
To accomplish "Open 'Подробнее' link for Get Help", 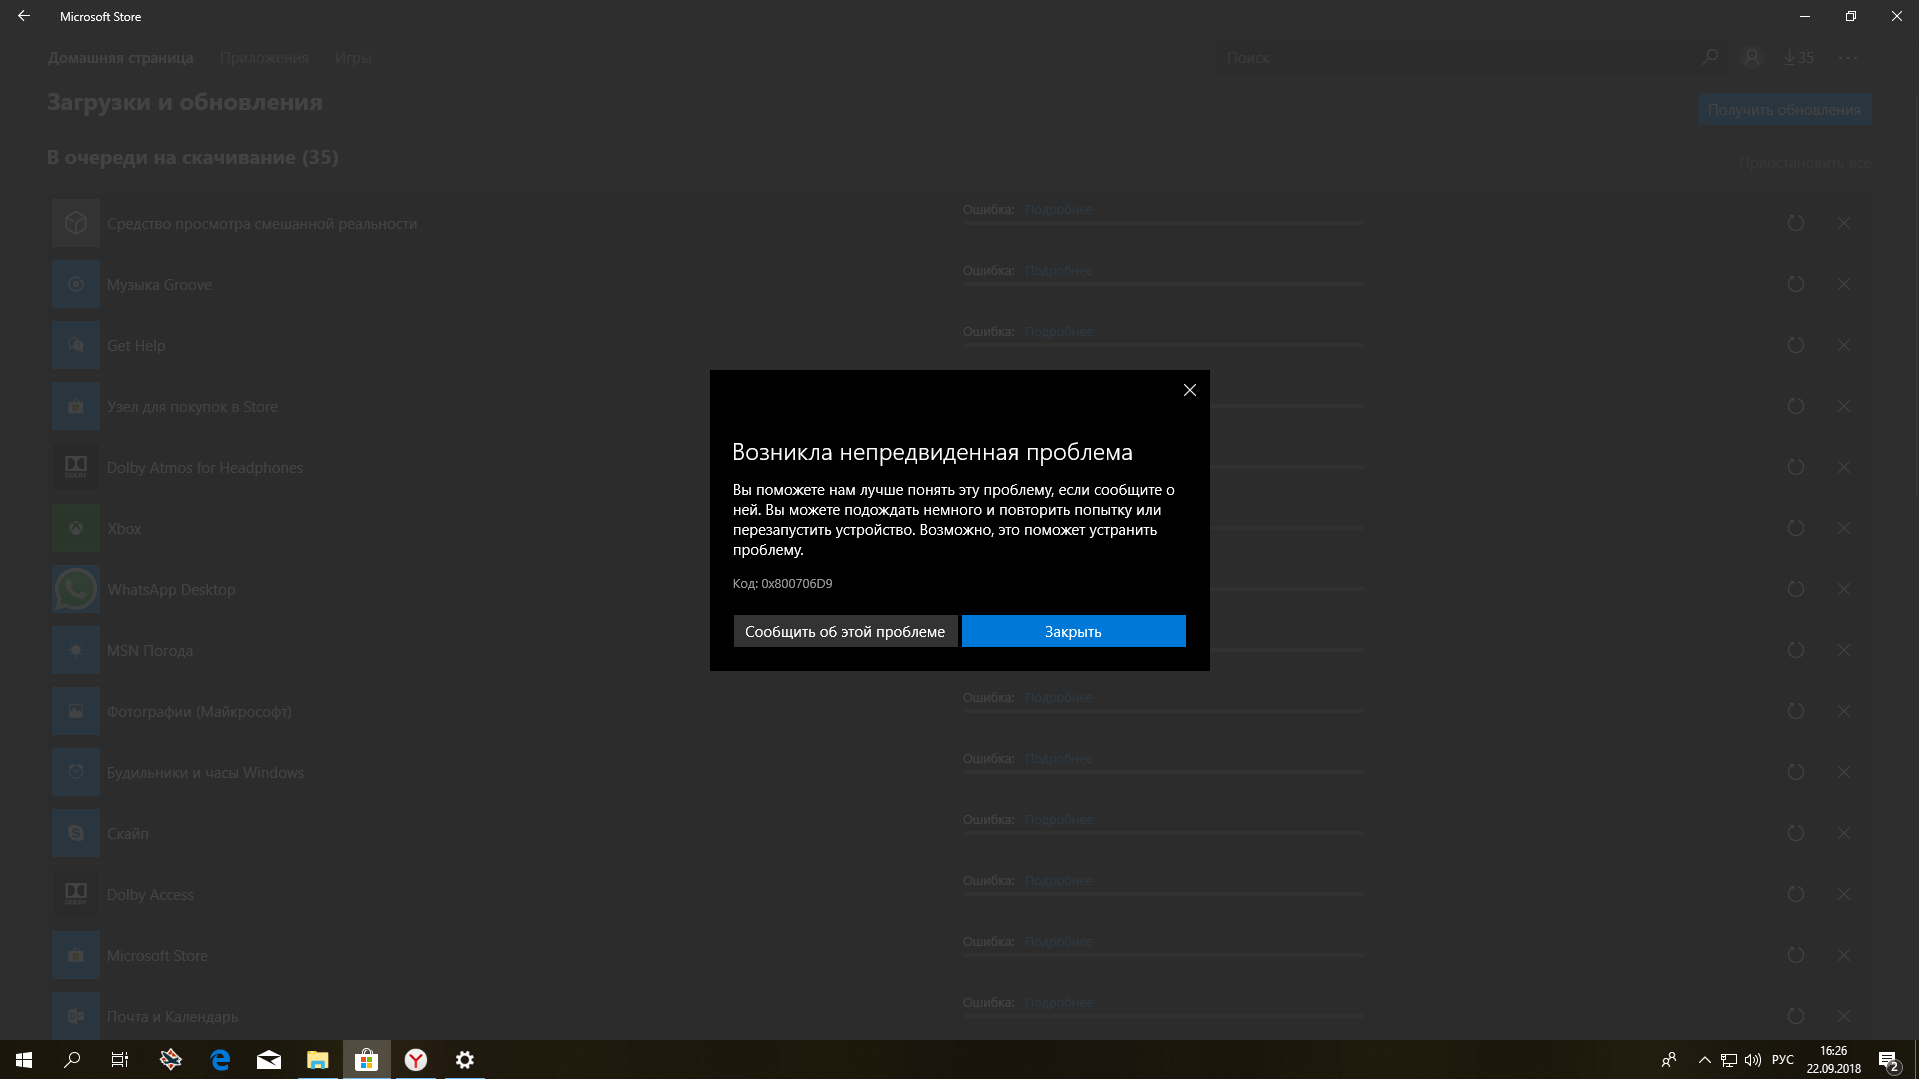I will [x=1058, y=331].
